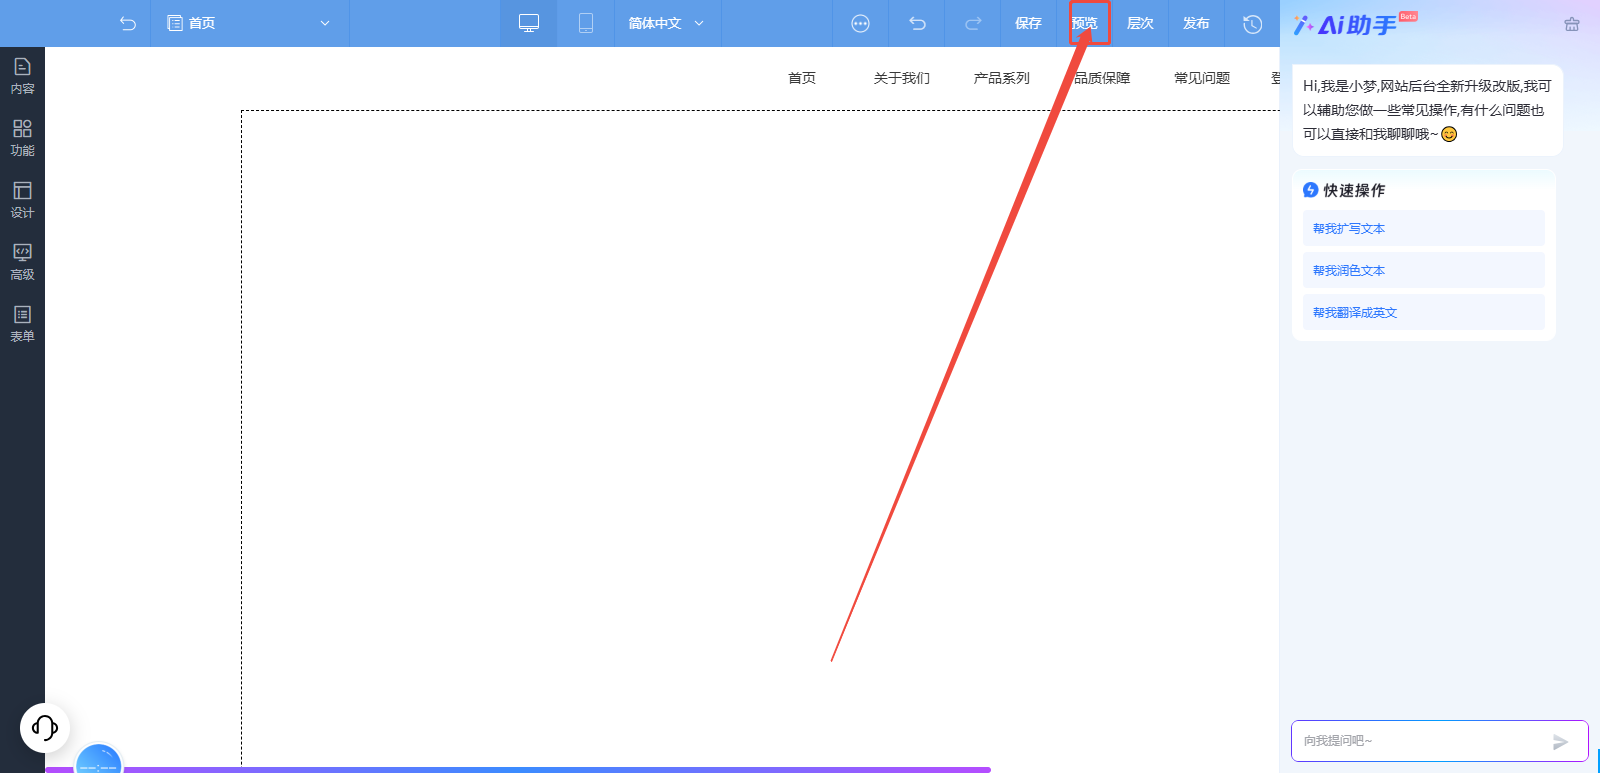Open the 表单 form sidebar panel
The width and height of the screenshot is (1600, 773).
point(22,324)
